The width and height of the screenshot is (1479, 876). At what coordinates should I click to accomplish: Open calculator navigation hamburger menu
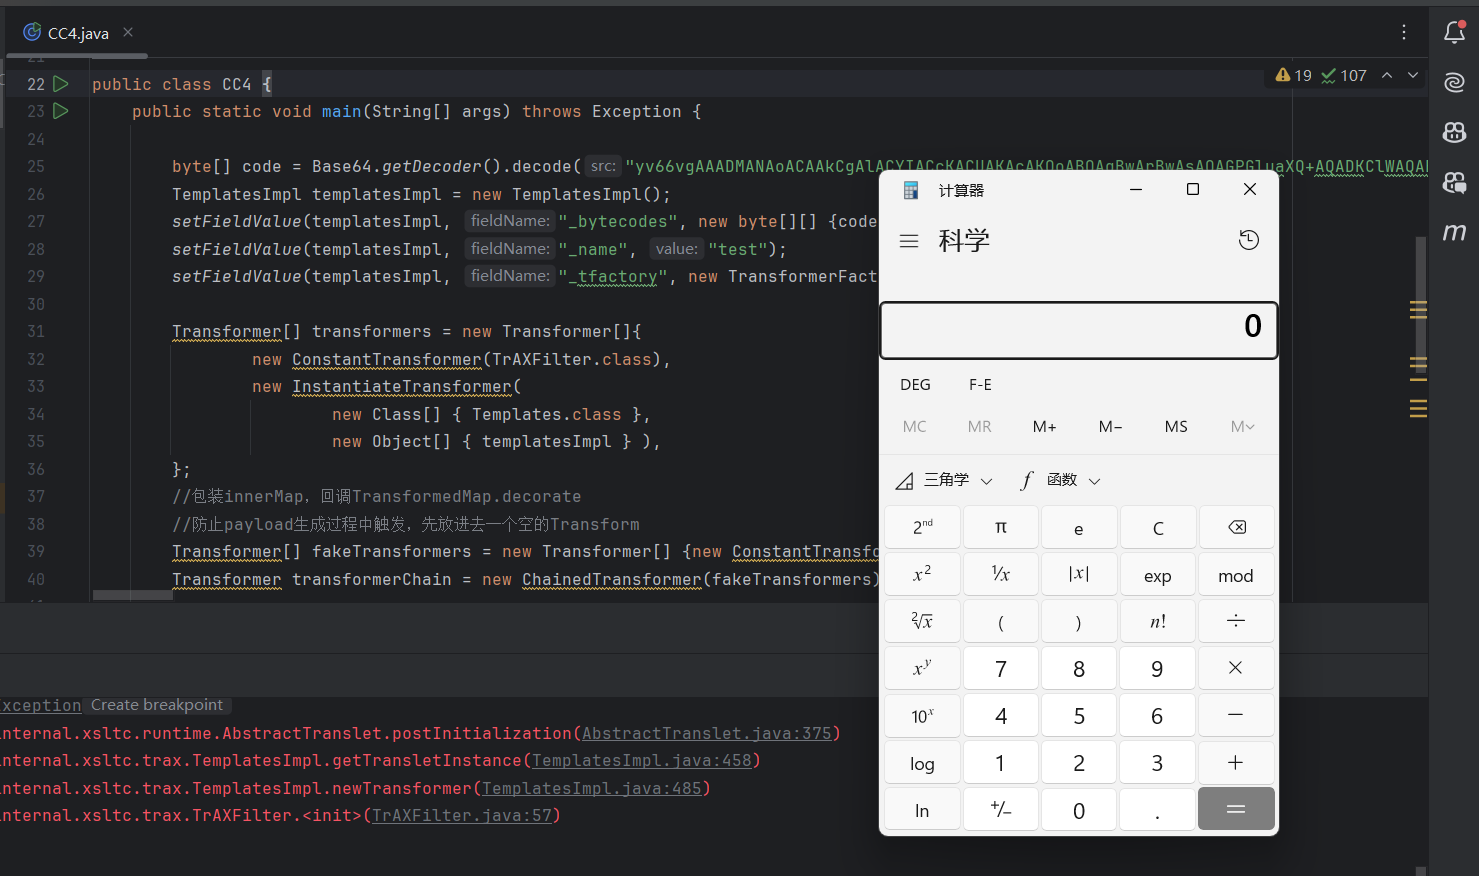click(909, 241)
